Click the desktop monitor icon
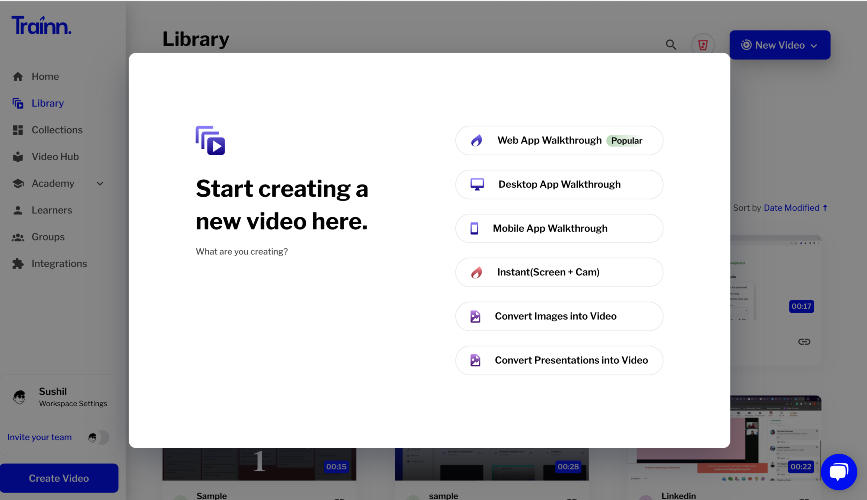The width and height of the screenshot is (867, 500). pos(477,184)
